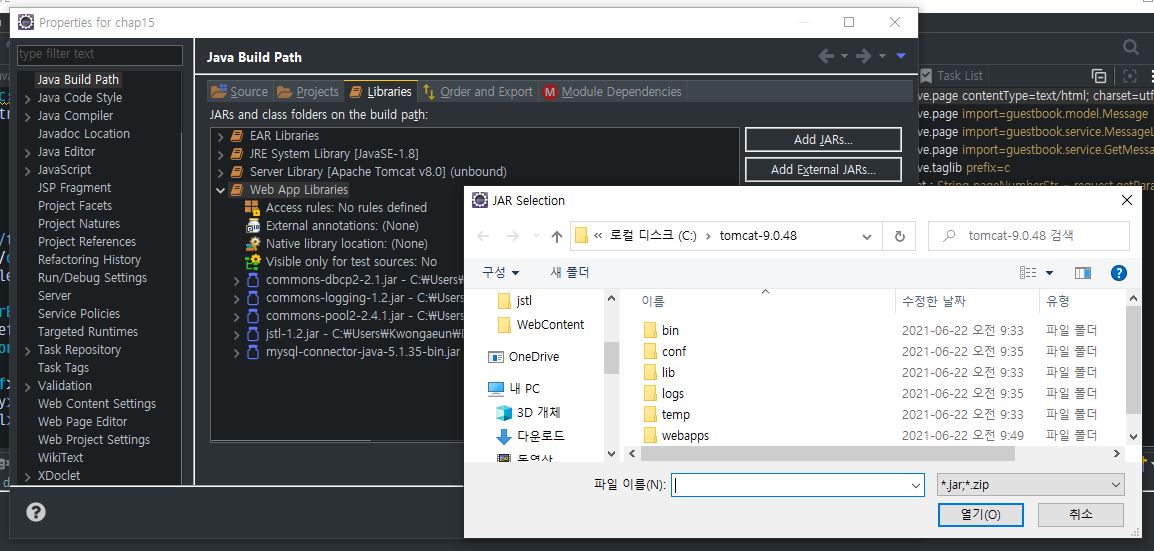Click the JRE System Library icon
Image resolution: width=1154 pixels, height=551 pixels.
(236, 154)
